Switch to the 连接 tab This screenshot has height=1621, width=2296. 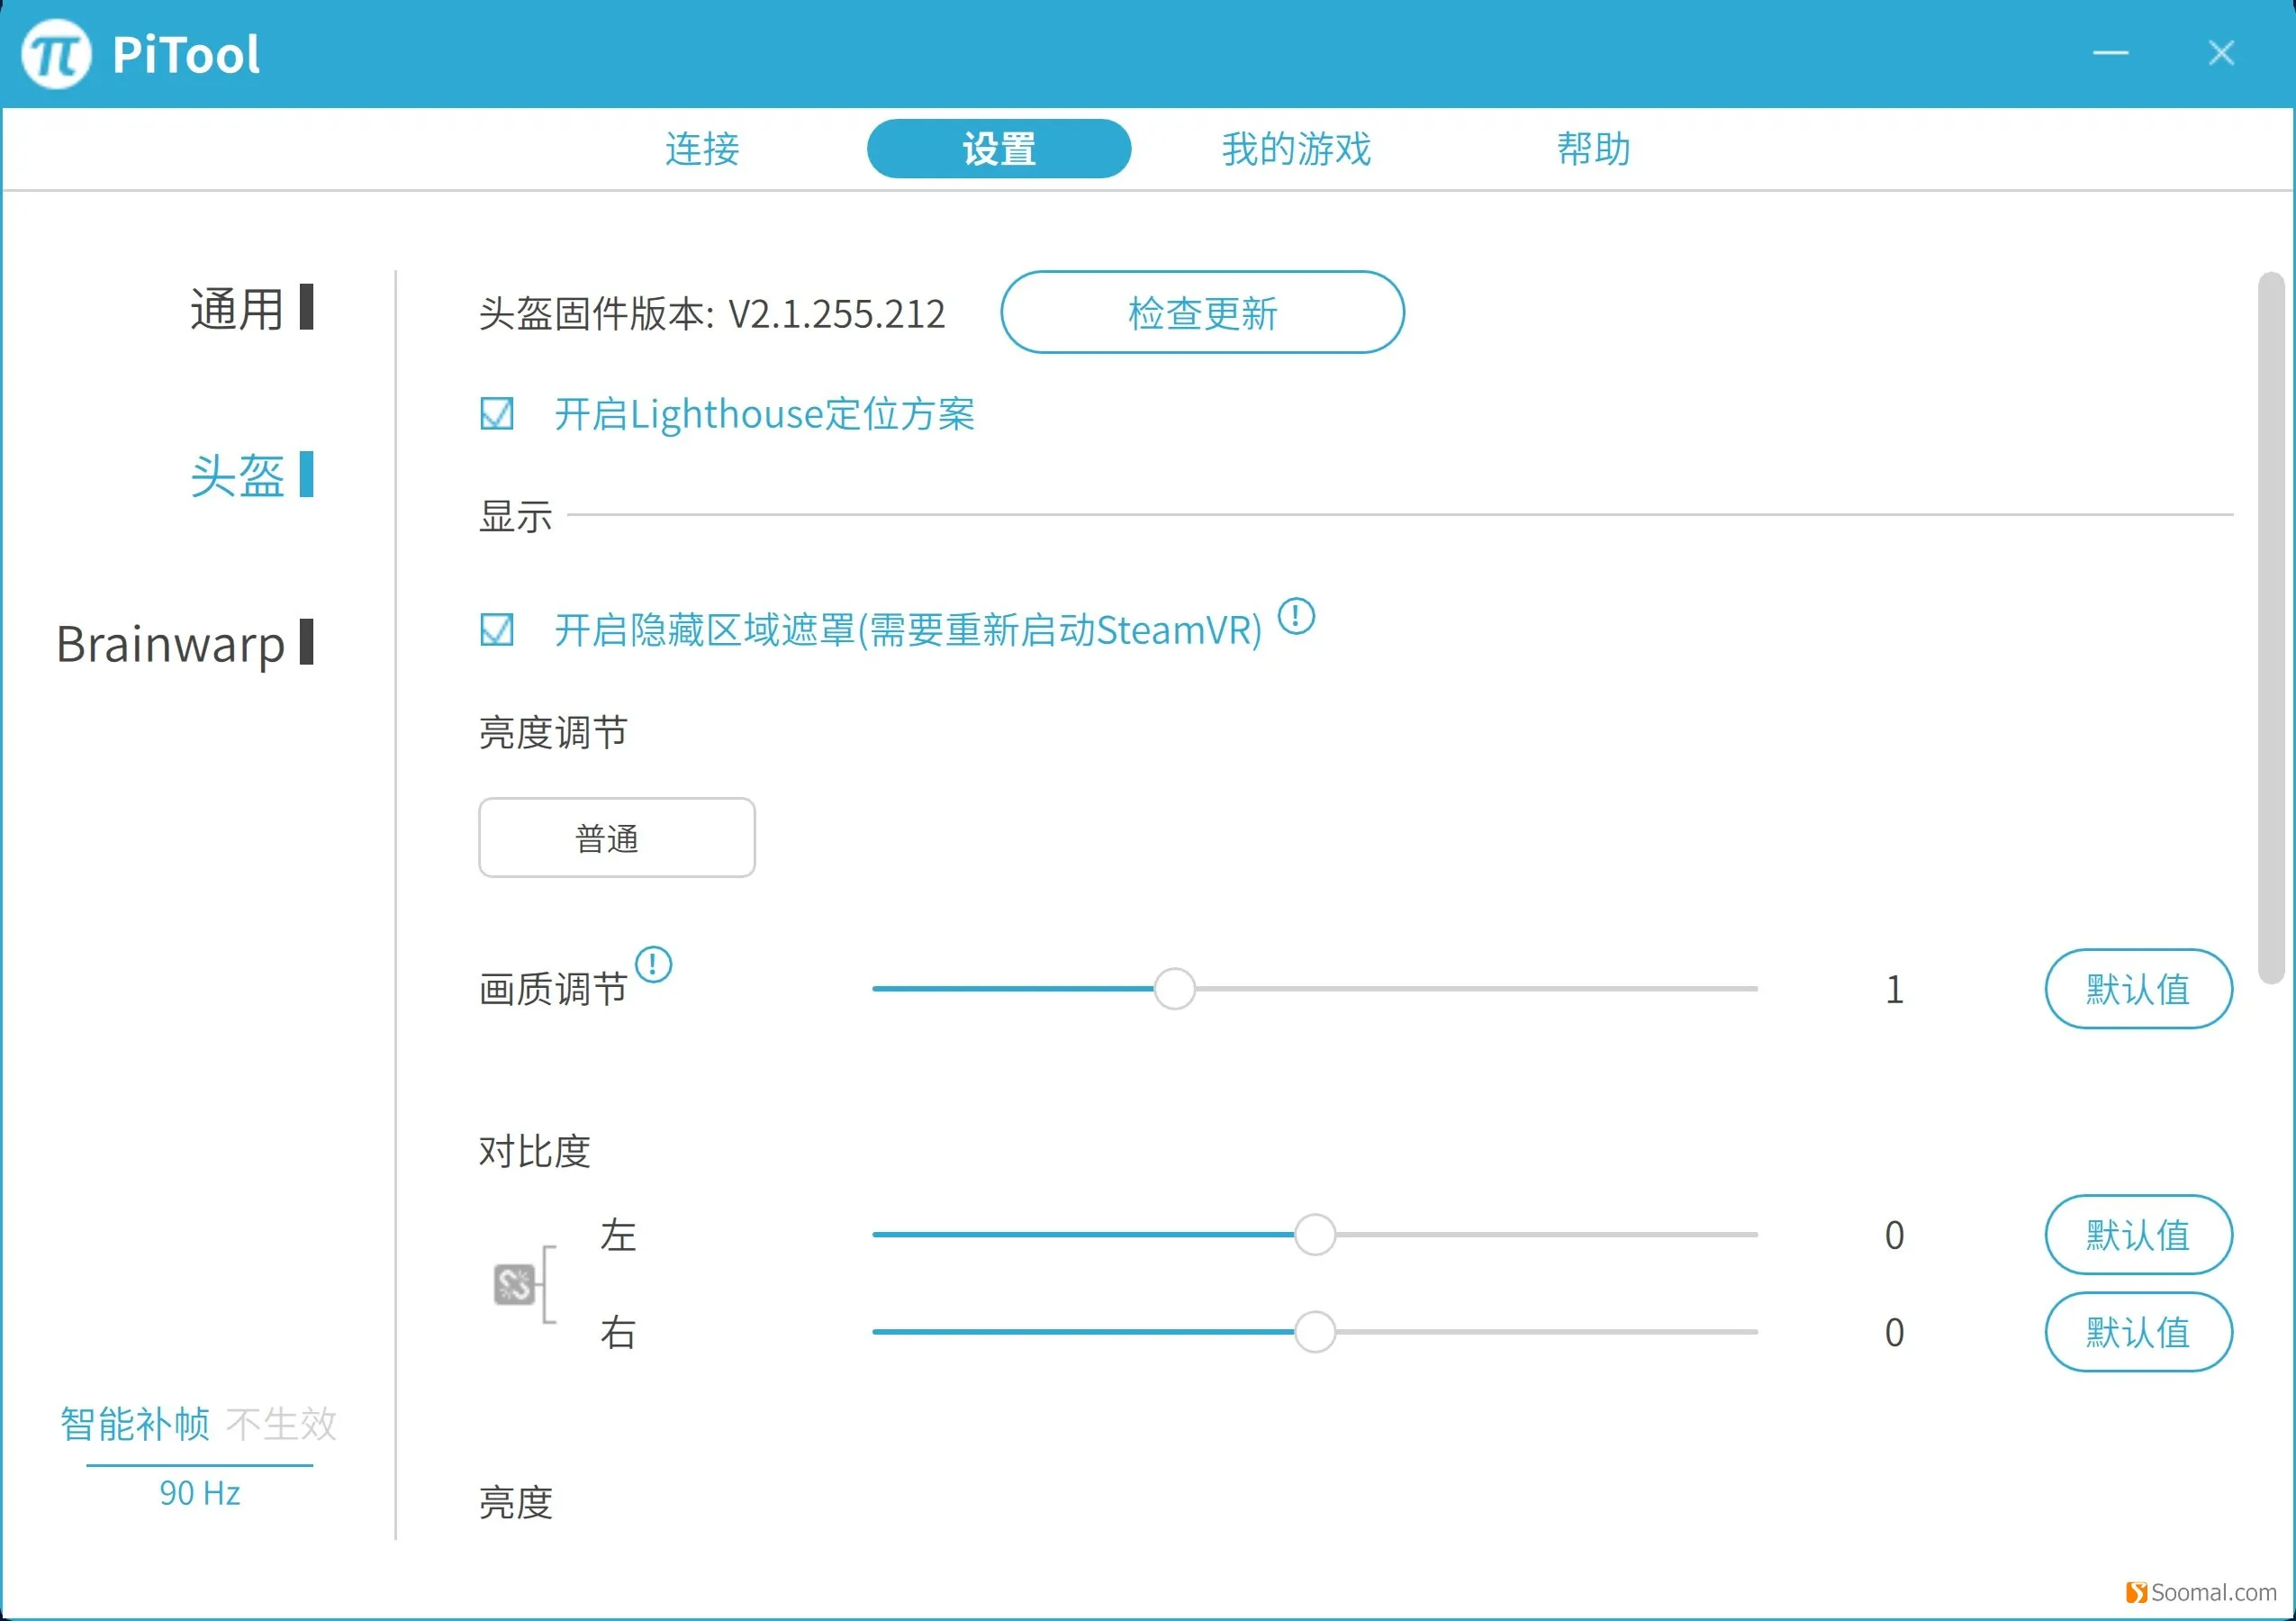702,149
